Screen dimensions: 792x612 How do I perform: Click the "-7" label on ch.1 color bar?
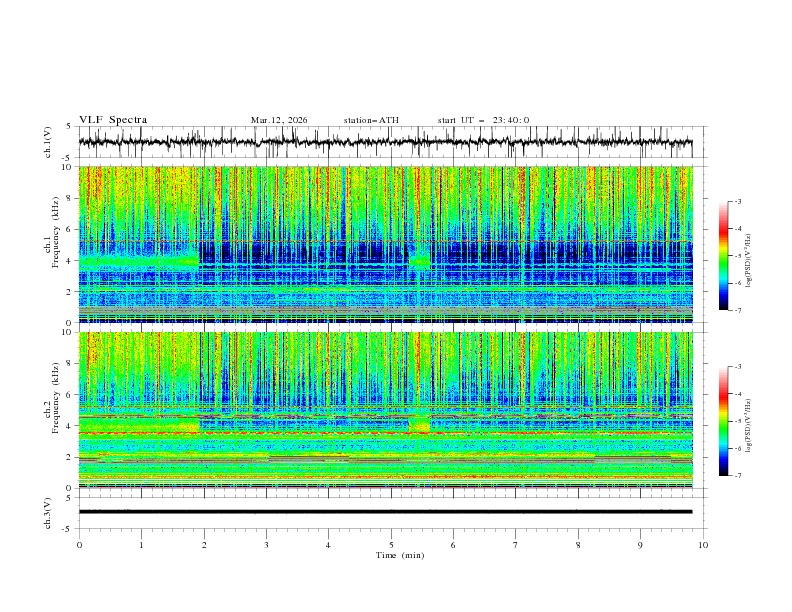738,310
